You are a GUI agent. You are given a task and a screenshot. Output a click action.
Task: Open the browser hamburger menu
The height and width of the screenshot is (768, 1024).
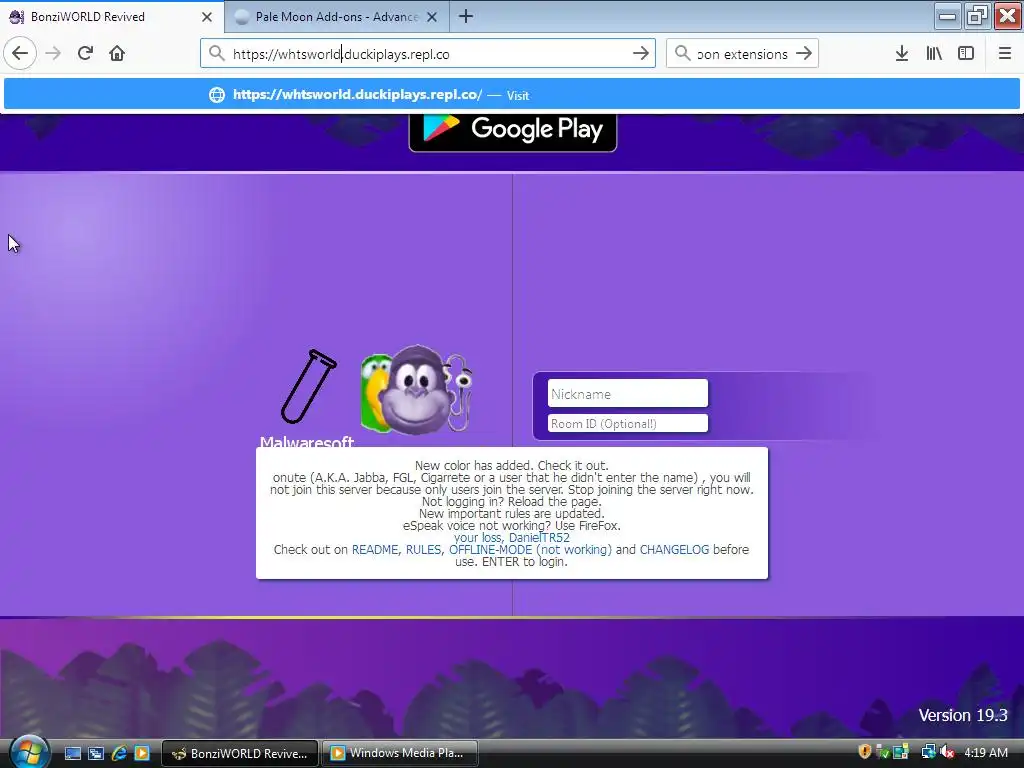[x=1005, y=54]
